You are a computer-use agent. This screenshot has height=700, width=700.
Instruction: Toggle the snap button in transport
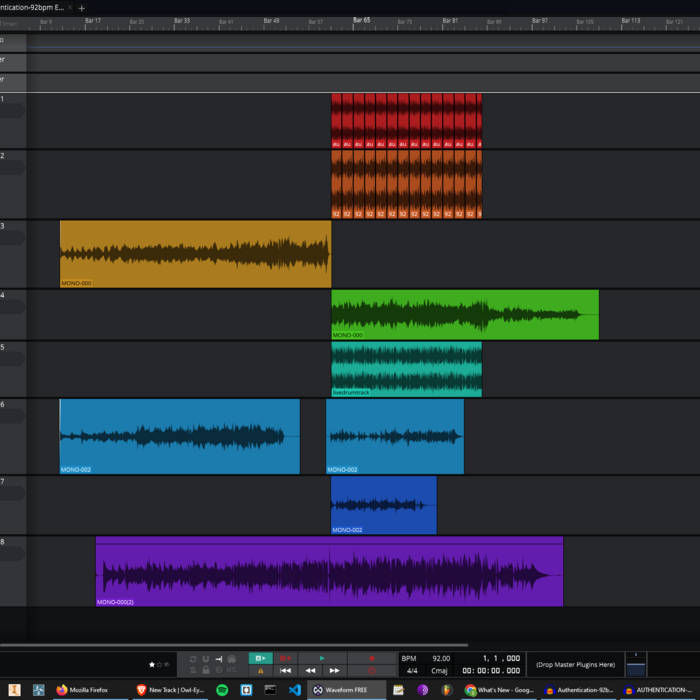point(205,659)
